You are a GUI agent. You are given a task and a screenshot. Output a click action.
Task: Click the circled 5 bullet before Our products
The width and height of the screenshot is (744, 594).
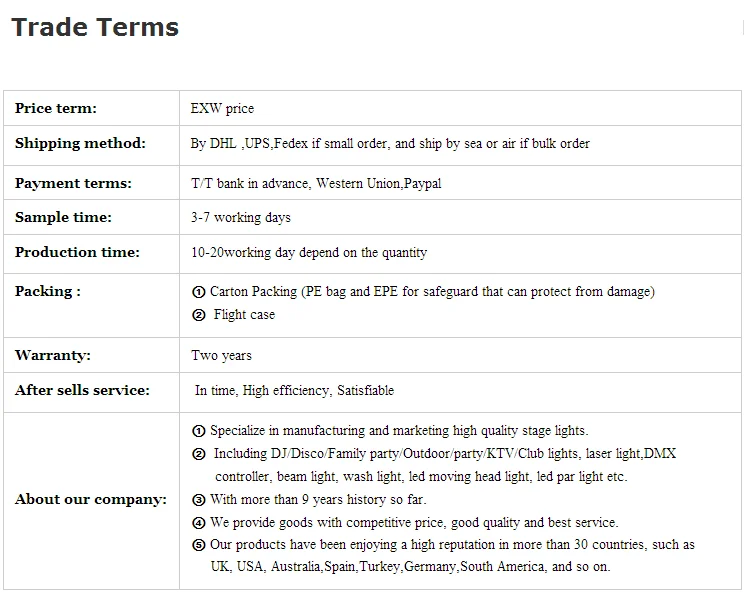pyautogui.click(x=198, y=546)
